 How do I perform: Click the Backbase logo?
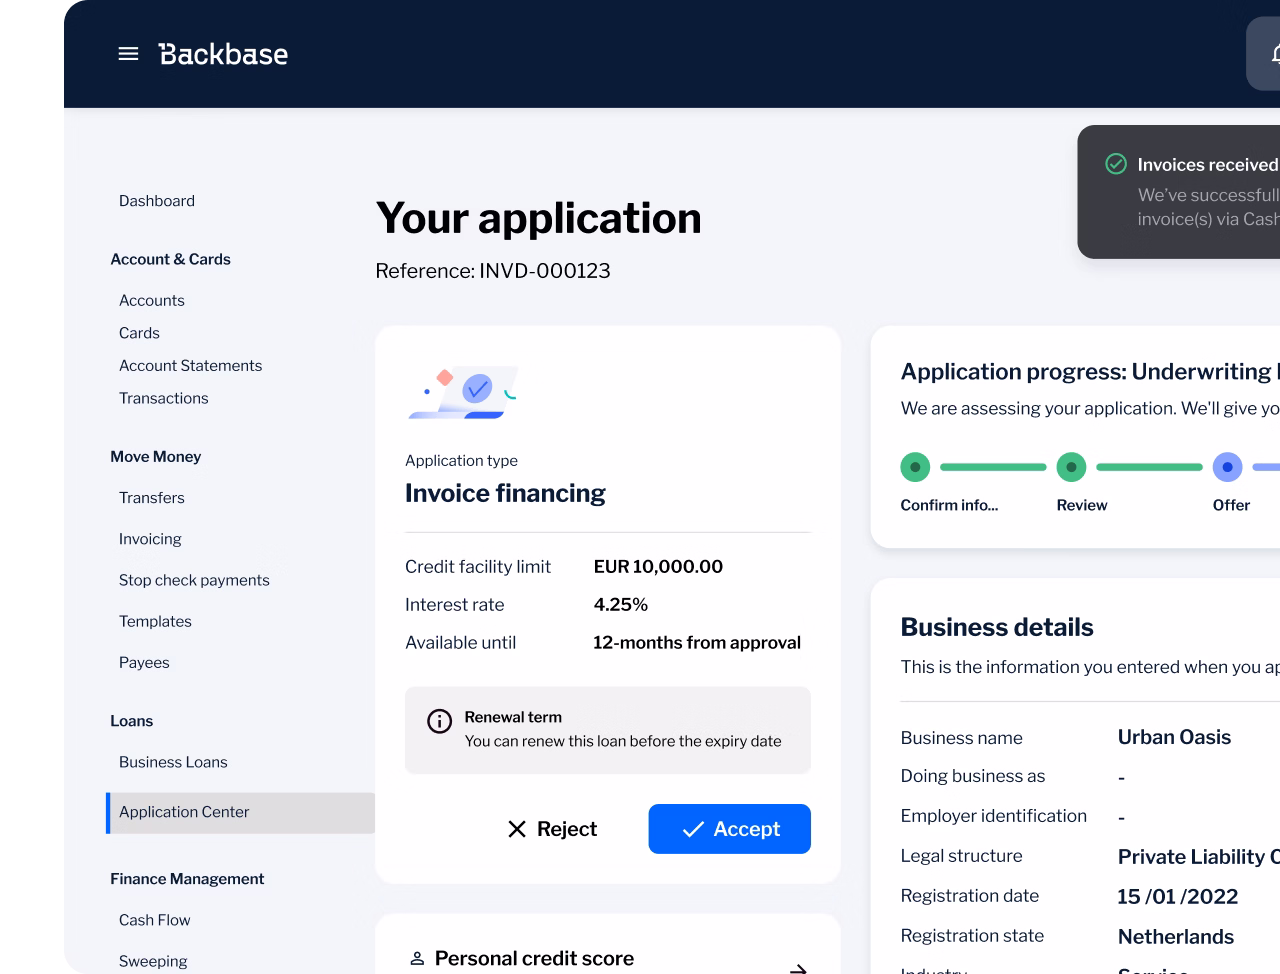click(x=223, y=54)
